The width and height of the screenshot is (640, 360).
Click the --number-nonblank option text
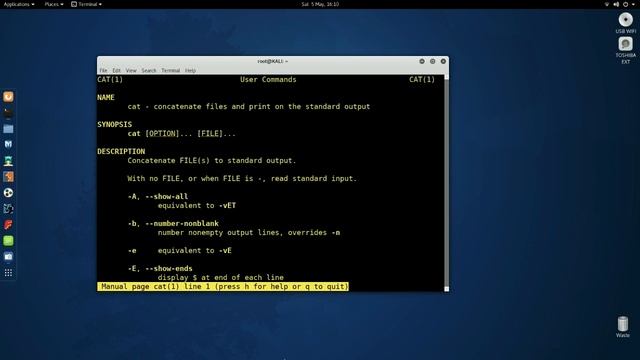(x=182, y=223)
